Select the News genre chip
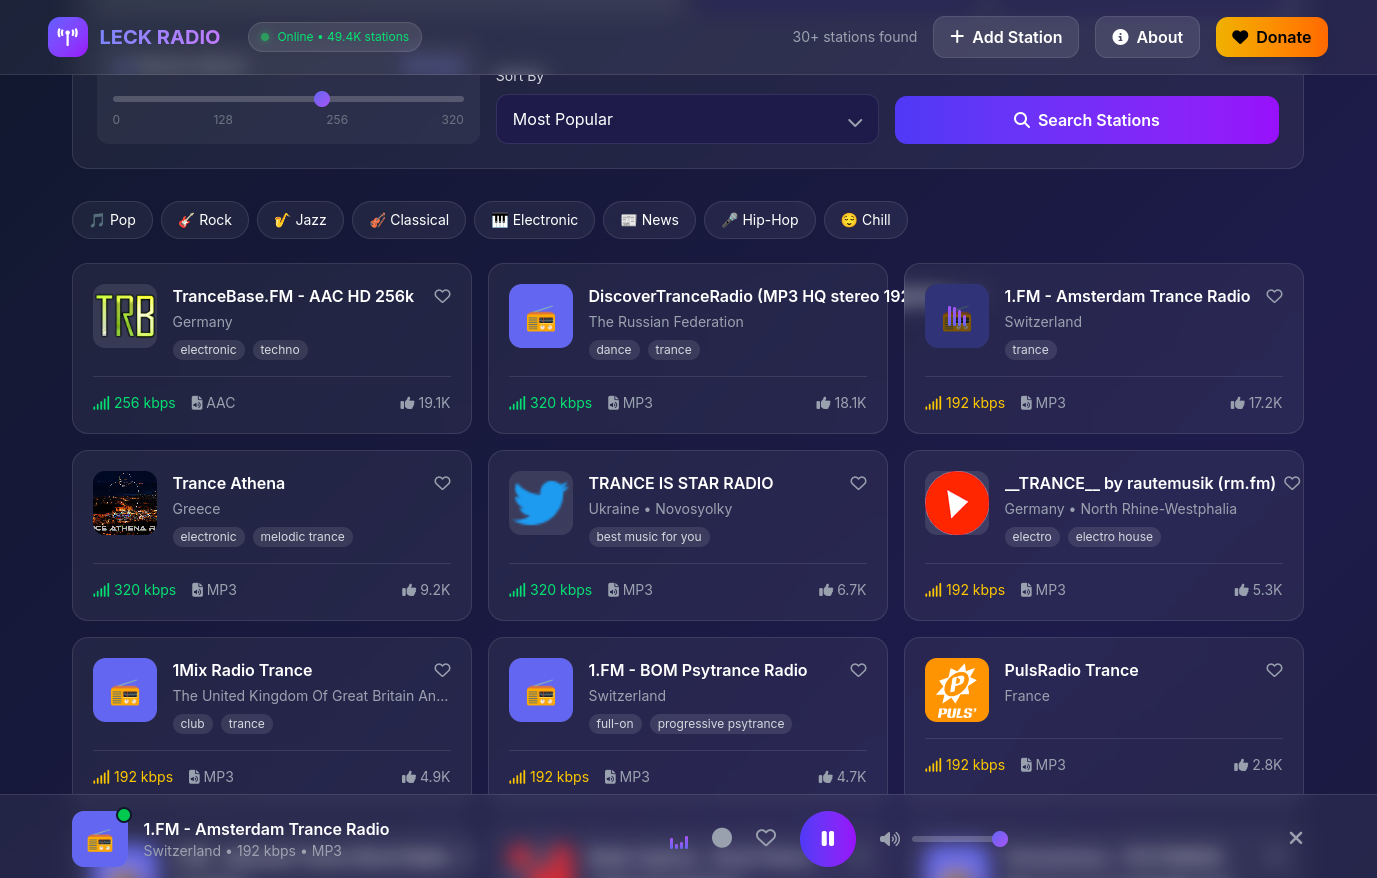The width and height of the screenshot is (1377, 878). pos(649,220)
